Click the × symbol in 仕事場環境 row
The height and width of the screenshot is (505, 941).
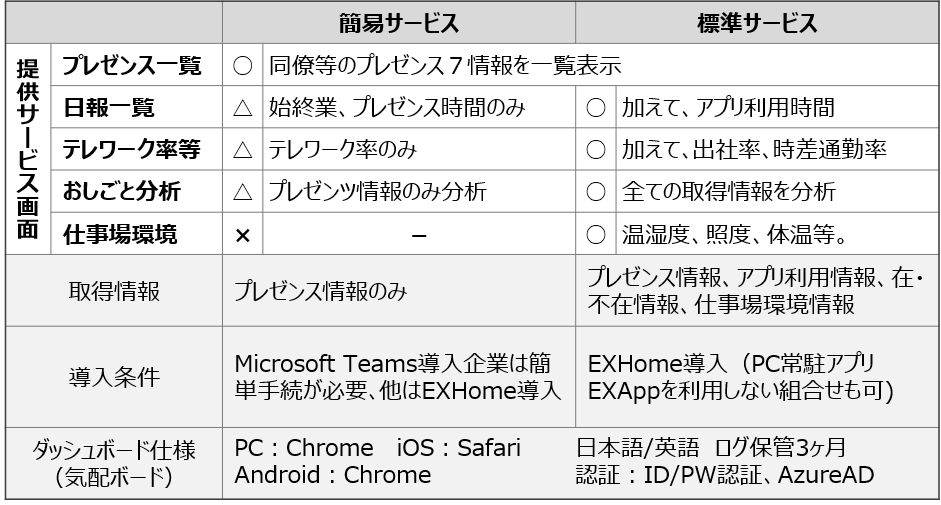[242, 235]
